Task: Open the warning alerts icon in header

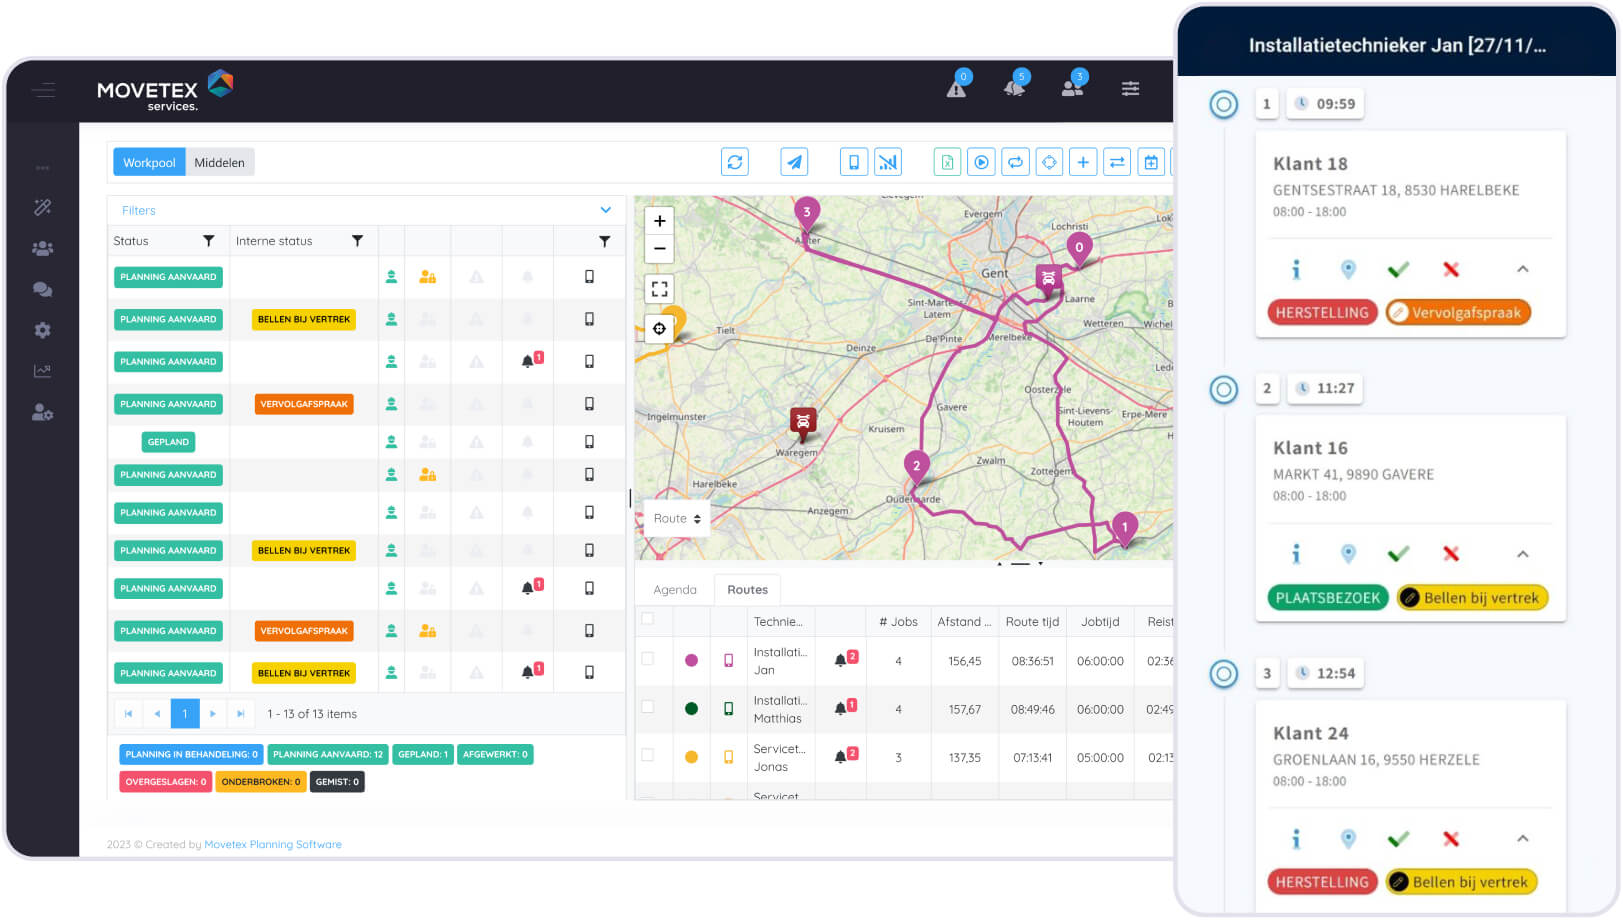Action: [957, 88]
